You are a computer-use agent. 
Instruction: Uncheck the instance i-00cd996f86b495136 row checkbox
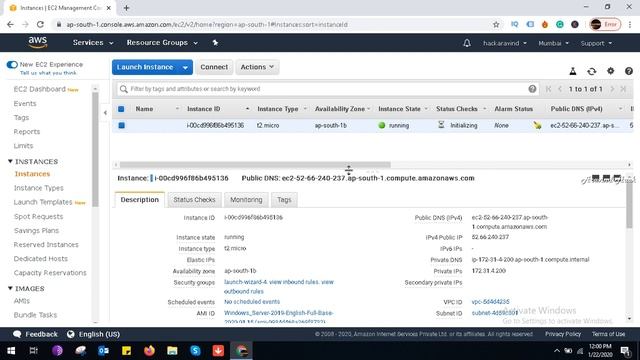pyautogui.click(x=121, y=125)
